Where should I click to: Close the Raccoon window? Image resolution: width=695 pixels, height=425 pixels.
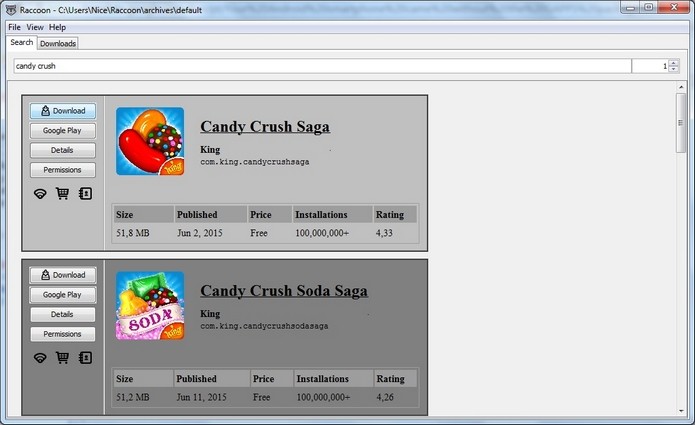coord(674,7)
